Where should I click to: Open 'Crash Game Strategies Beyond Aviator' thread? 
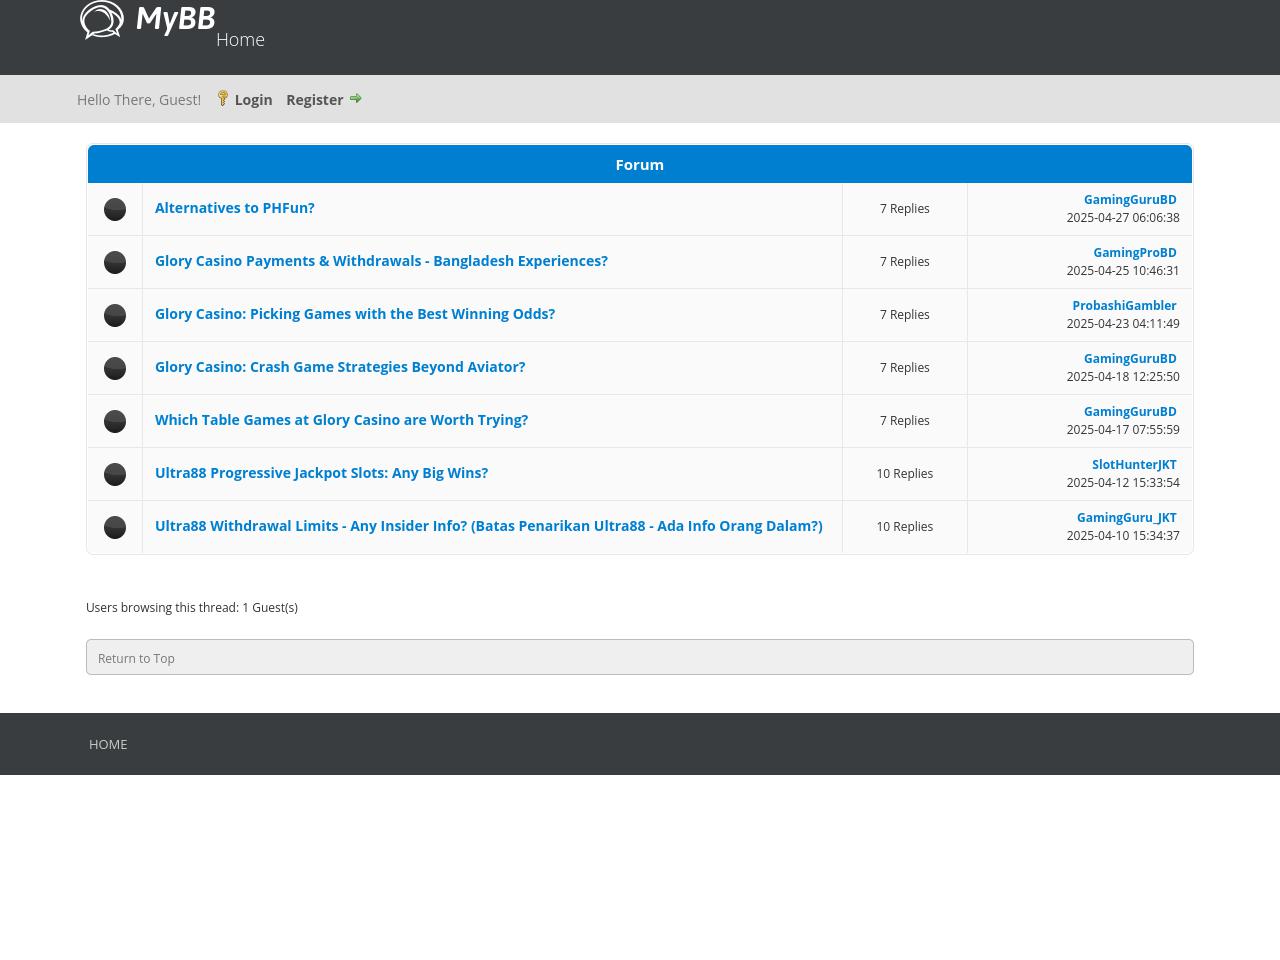click(x=340, y=367)
